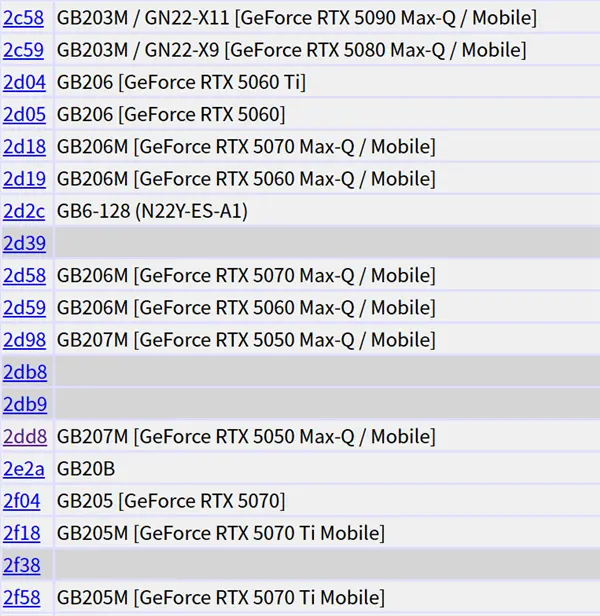Click the GB207M RTX 5050 name beside 2d98
The height and width of the screenshot is (616, 600).
click(246, 340)
